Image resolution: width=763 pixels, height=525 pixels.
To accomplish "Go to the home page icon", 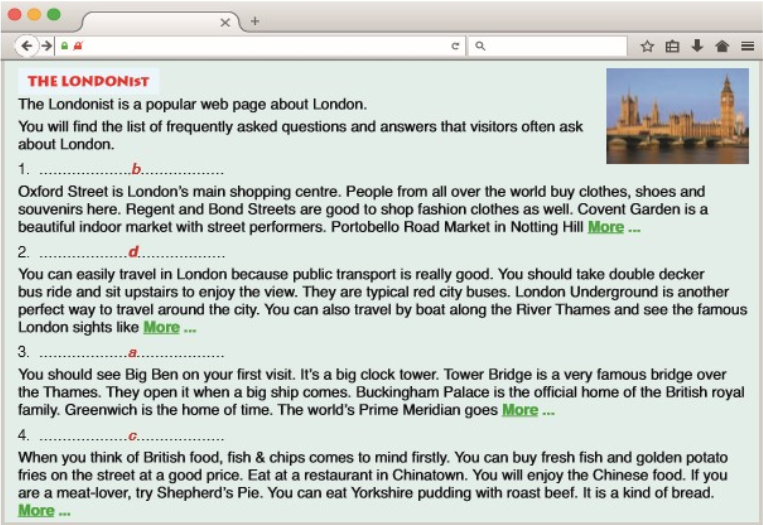I will [x=722, y=46].
